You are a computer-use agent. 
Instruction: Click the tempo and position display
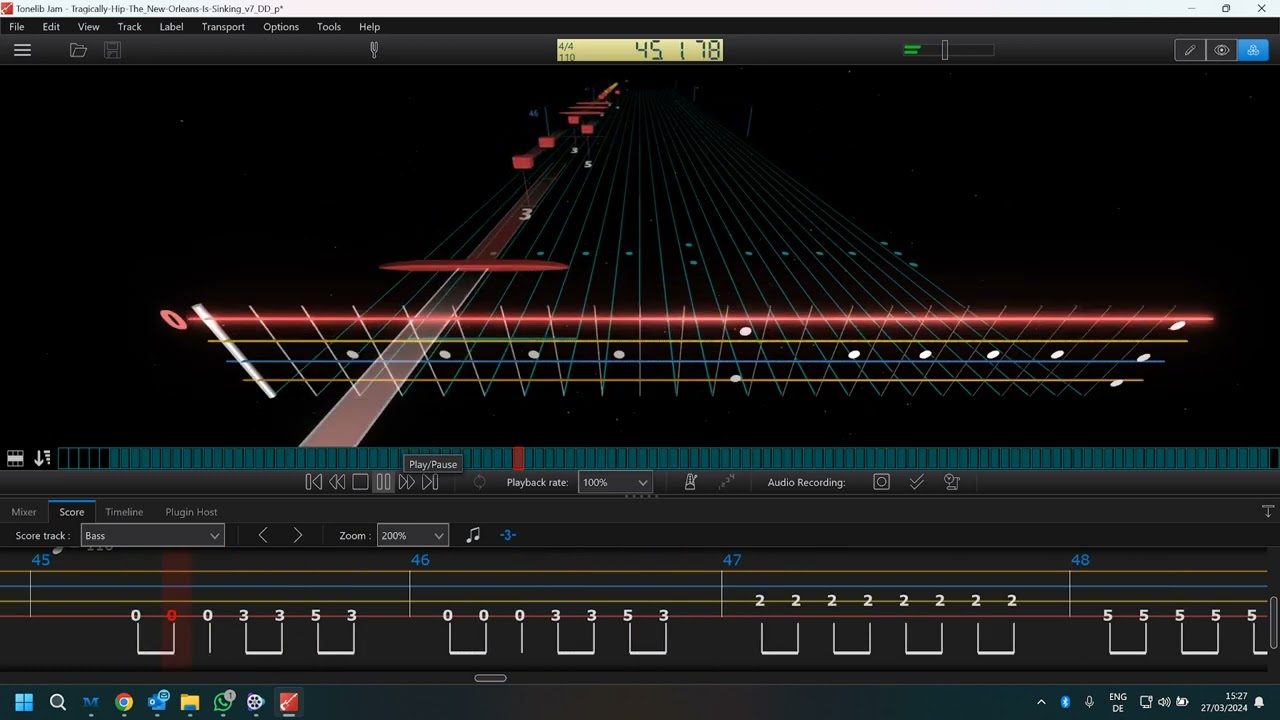pos(640,50)
